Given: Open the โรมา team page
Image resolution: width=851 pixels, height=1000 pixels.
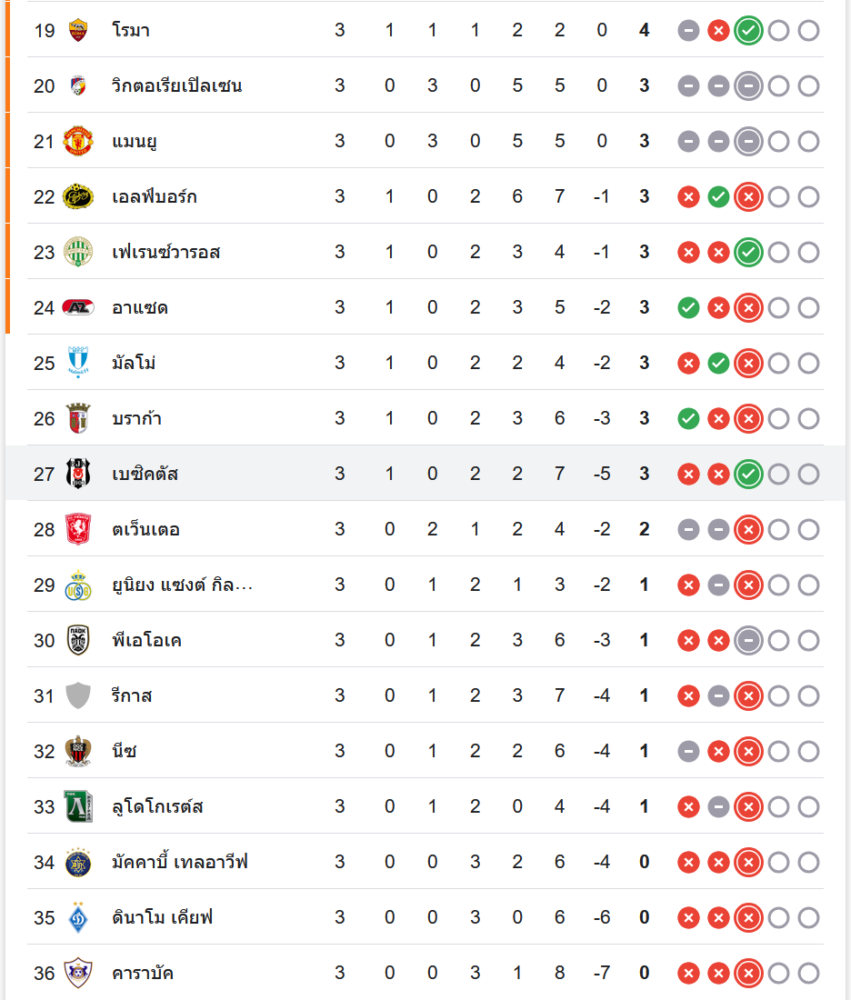Looking at the screenshot, I should [x=131, y=30].
